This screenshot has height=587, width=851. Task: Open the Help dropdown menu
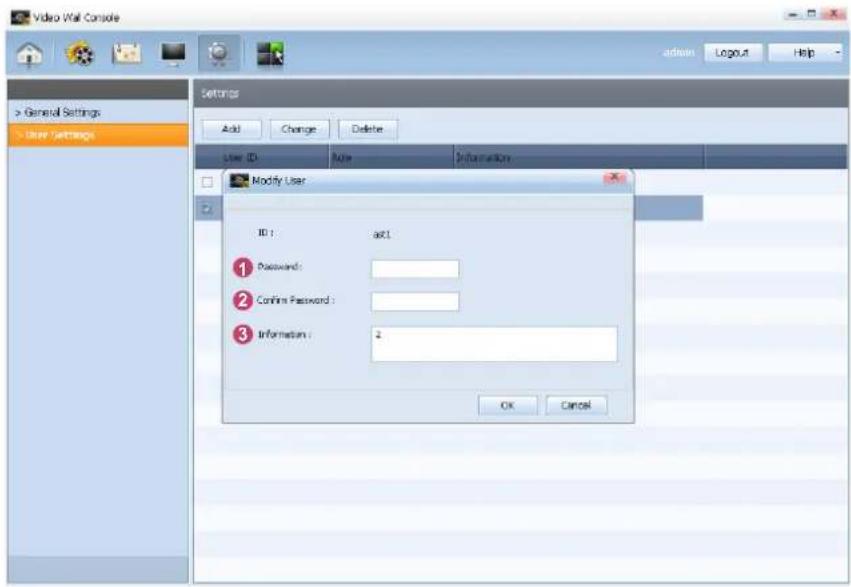(805, 53)
